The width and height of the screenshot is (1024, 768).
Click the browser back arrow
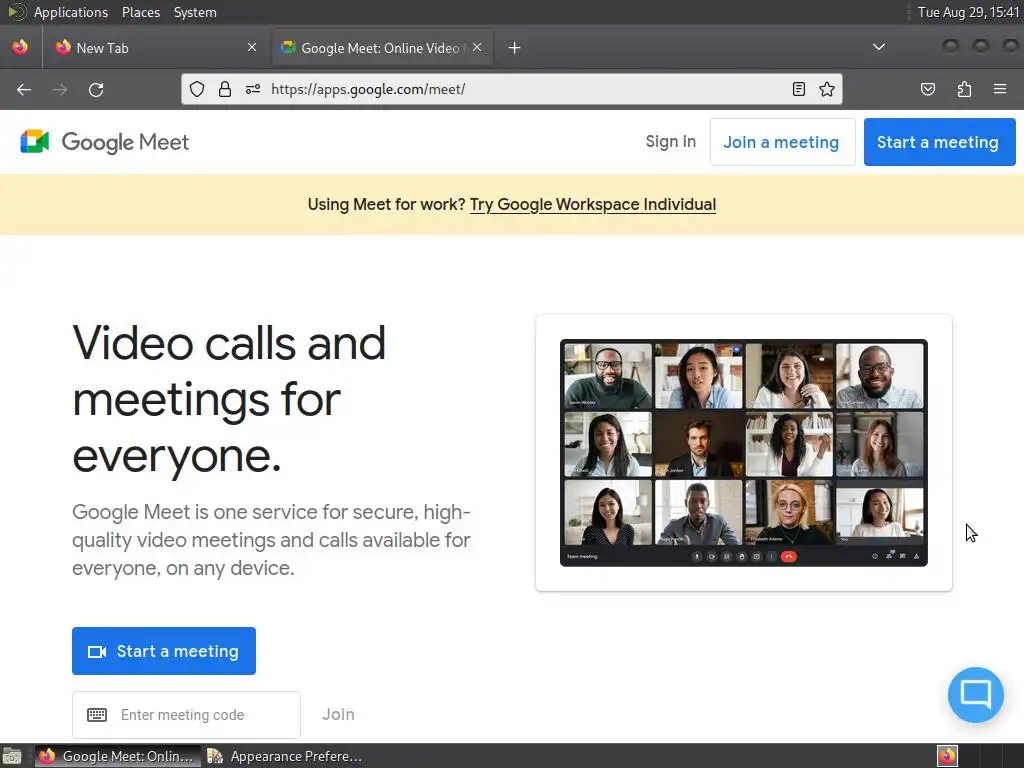pos(24,89)
